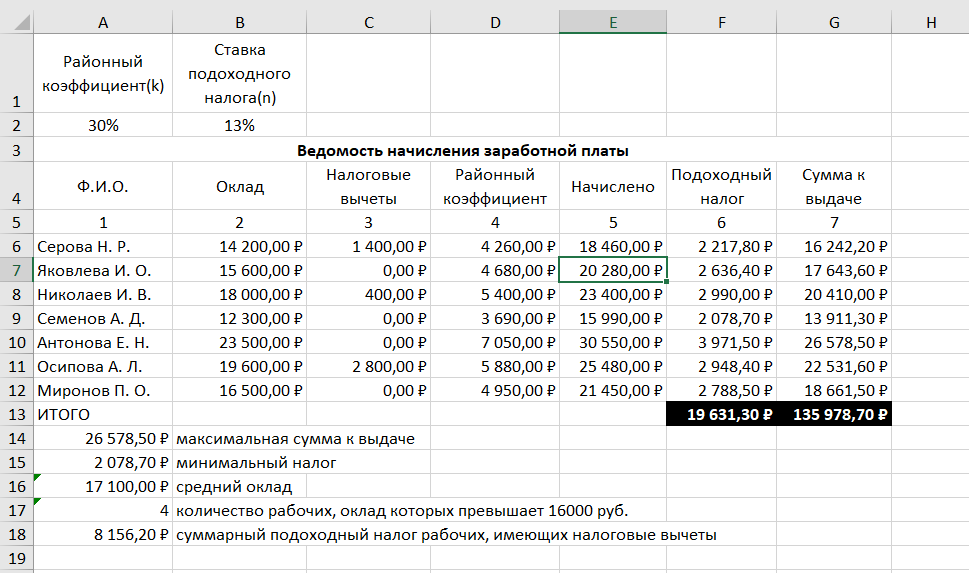The width and height of the screenshot is (969, 573).
Task: Click cell 'Миронов П. О.'
Action: 103,391
